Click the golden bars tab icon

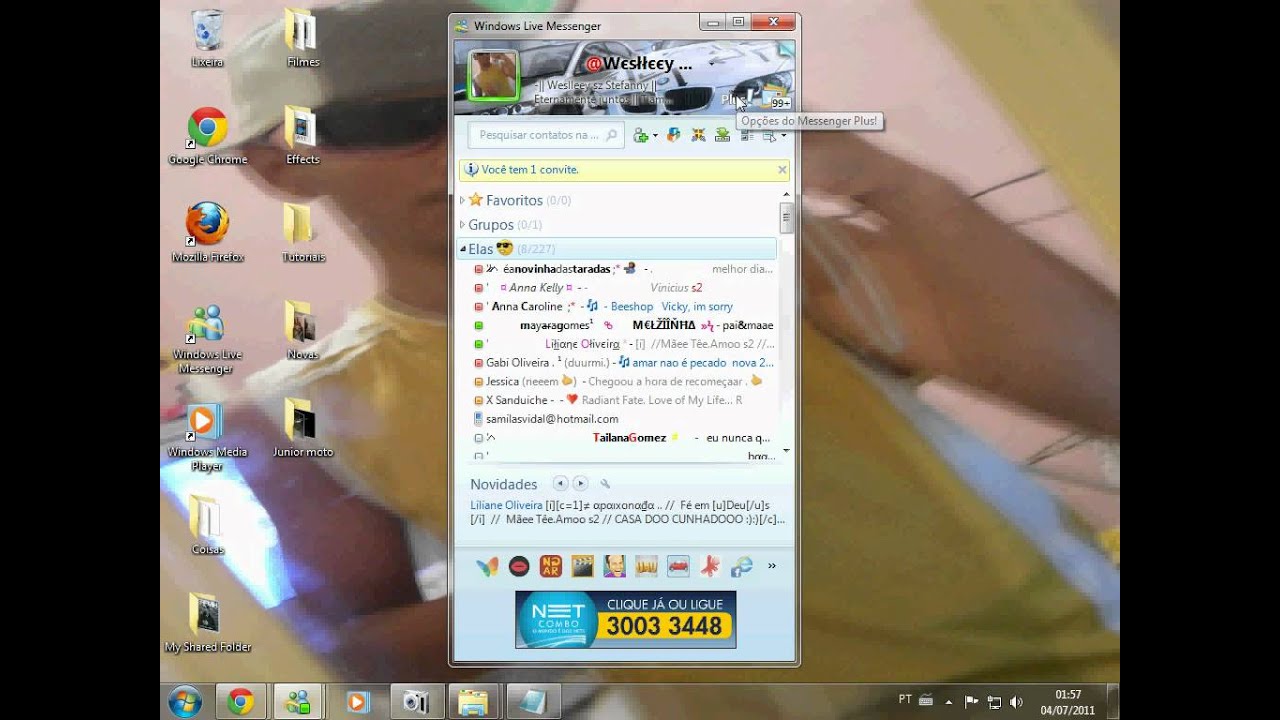click(x=646, y=567)
